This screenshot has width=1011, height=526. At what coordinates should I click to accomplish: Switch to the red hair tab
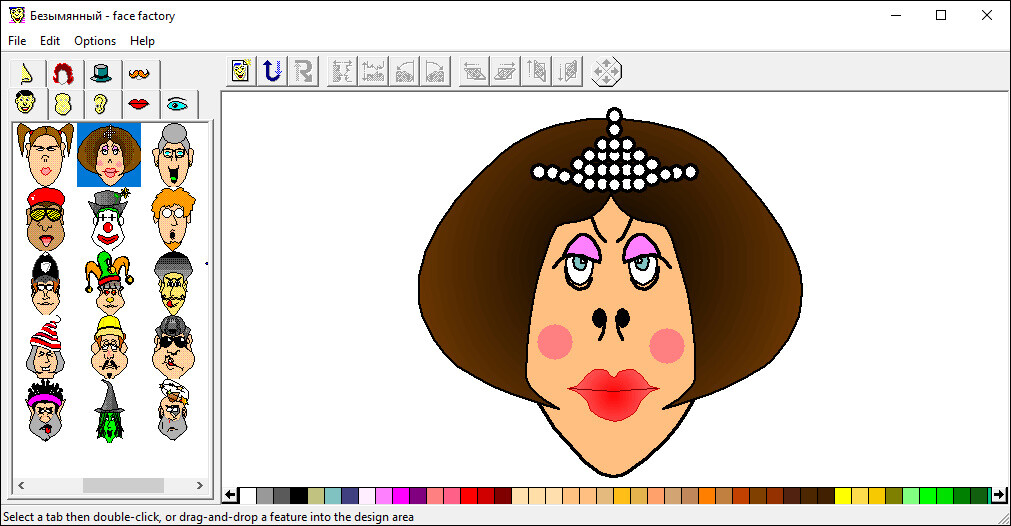coord(63,73)
